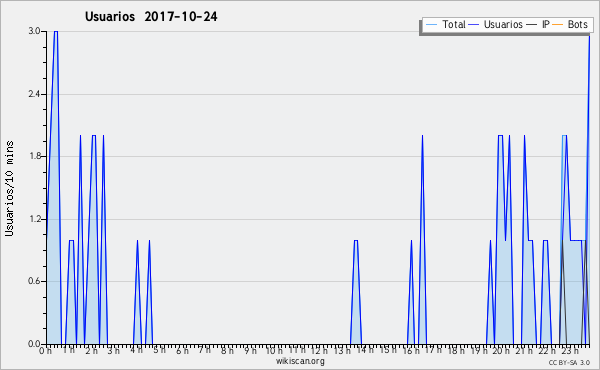
Task: Click the Total legend light-blue line swatch
Action: click(431, 25)
